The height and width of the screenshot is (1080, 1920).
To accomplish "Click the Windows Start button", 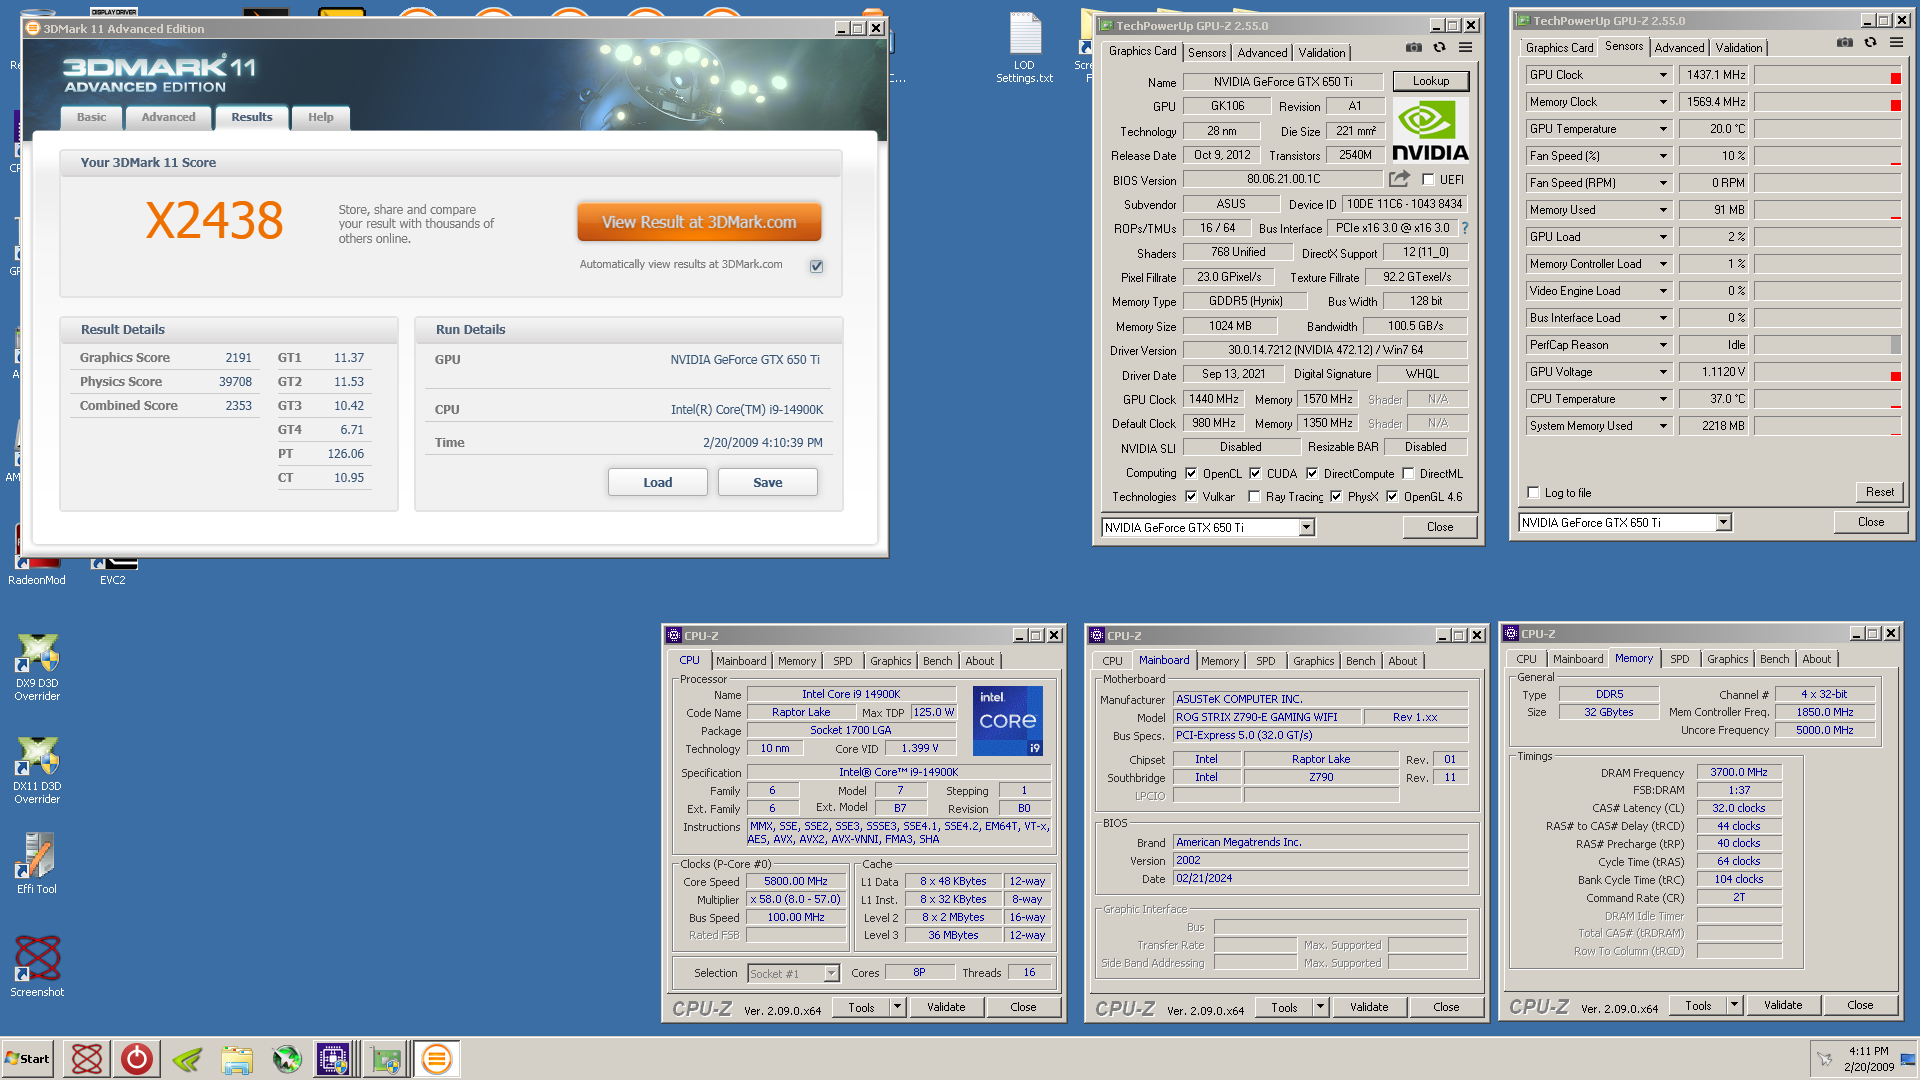I will tap(28, 1059).
